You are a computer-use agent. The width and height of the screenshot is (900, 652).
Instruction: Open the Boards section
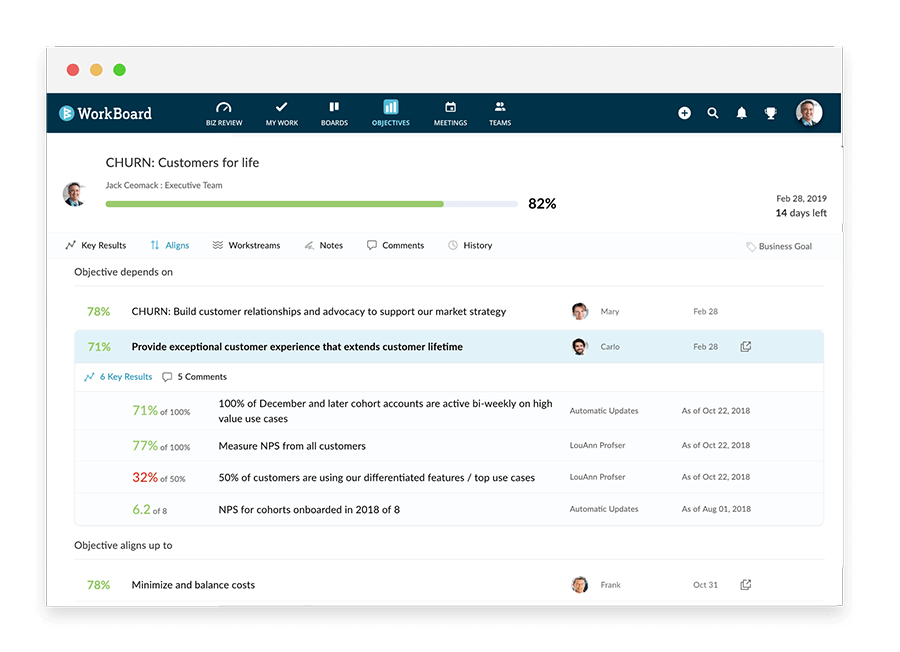click(334, 112)
